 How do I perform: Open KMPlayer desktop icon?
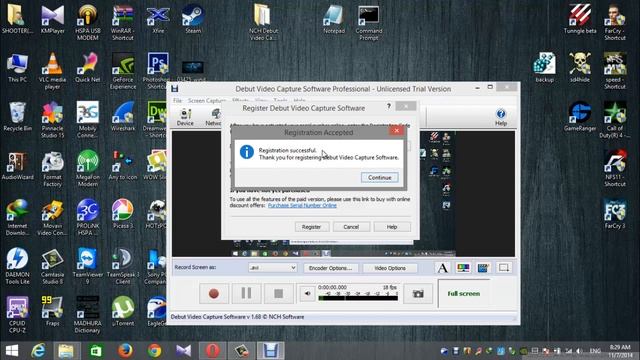coord(53,20)
